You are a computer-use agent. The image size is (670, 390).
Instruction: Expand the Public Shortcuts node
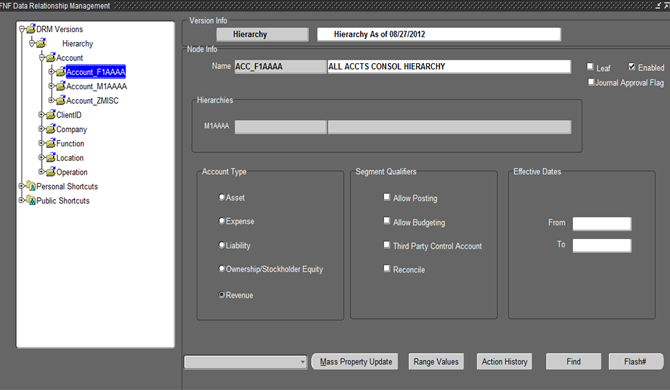pyautogui.click(x=21, y=200)
